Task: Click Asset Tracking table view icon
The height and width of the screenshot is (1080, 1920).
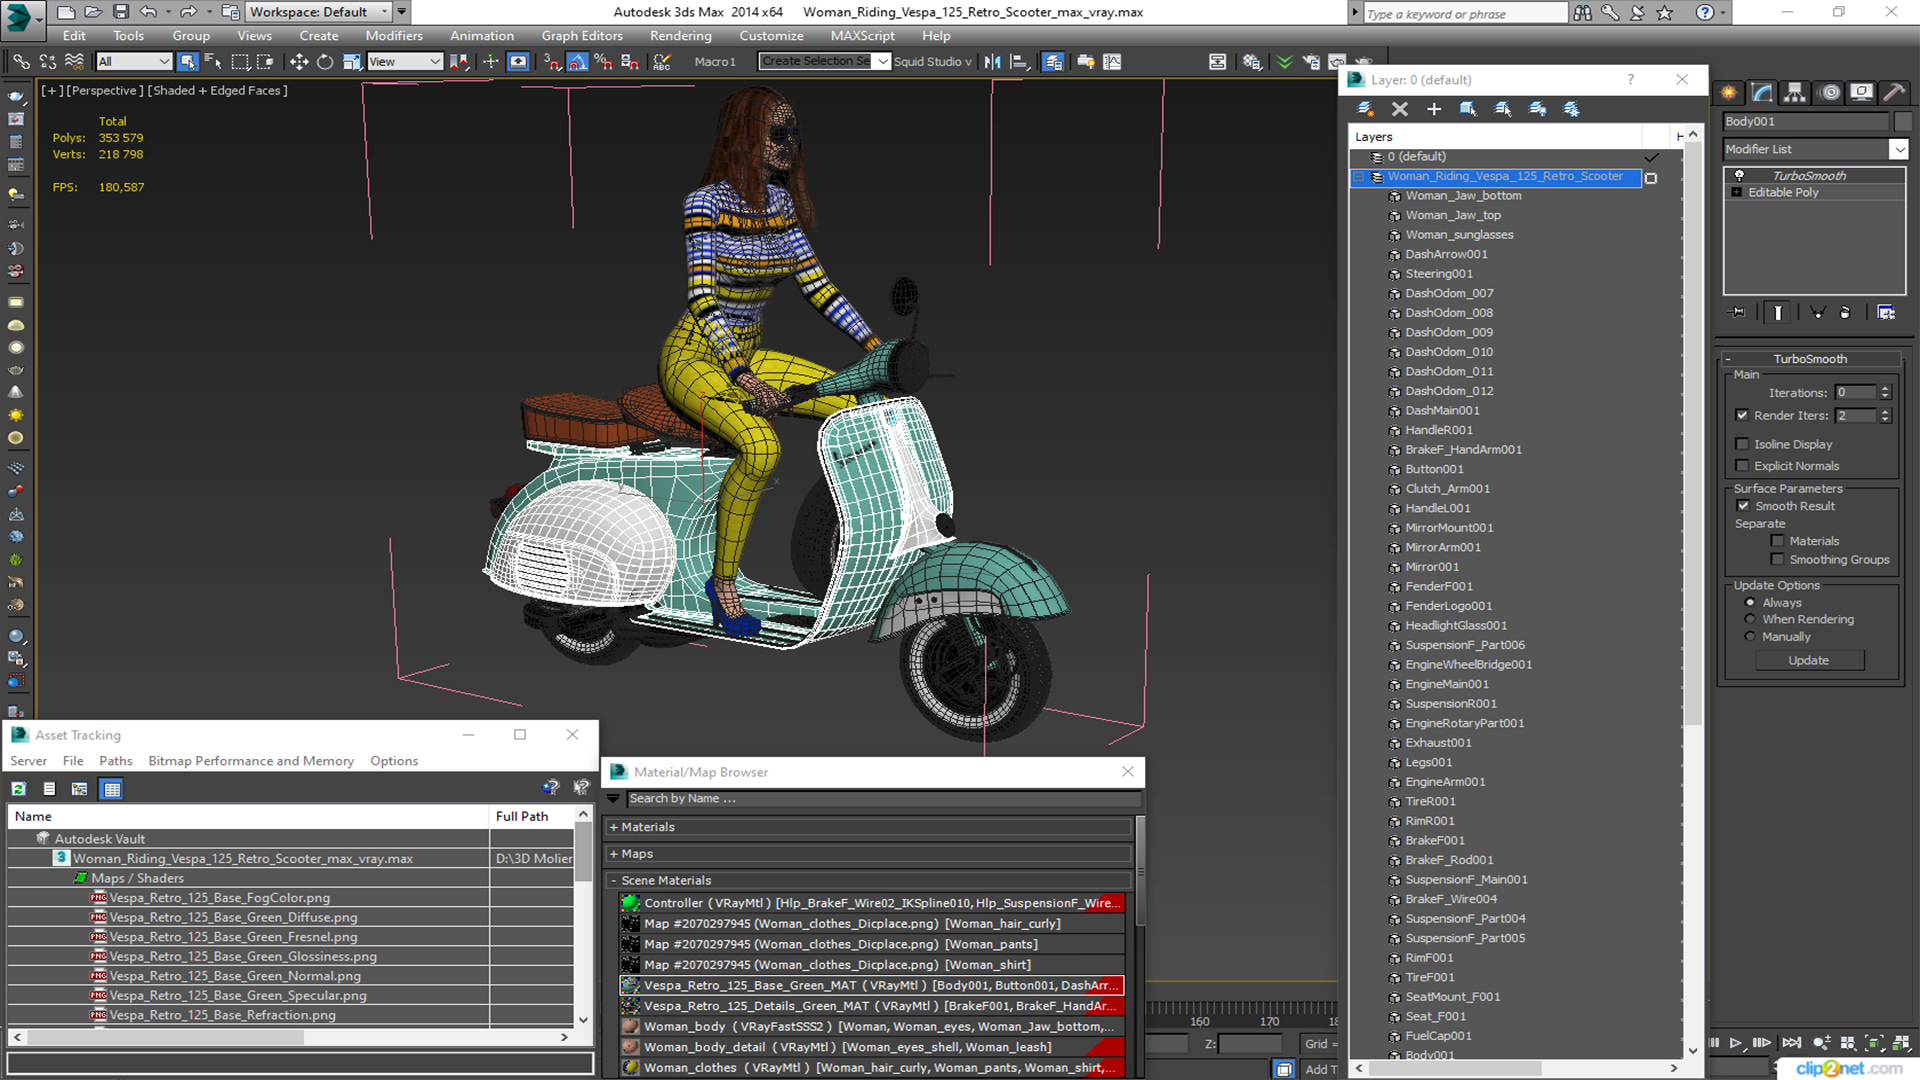Action: [x=112, y=789]
